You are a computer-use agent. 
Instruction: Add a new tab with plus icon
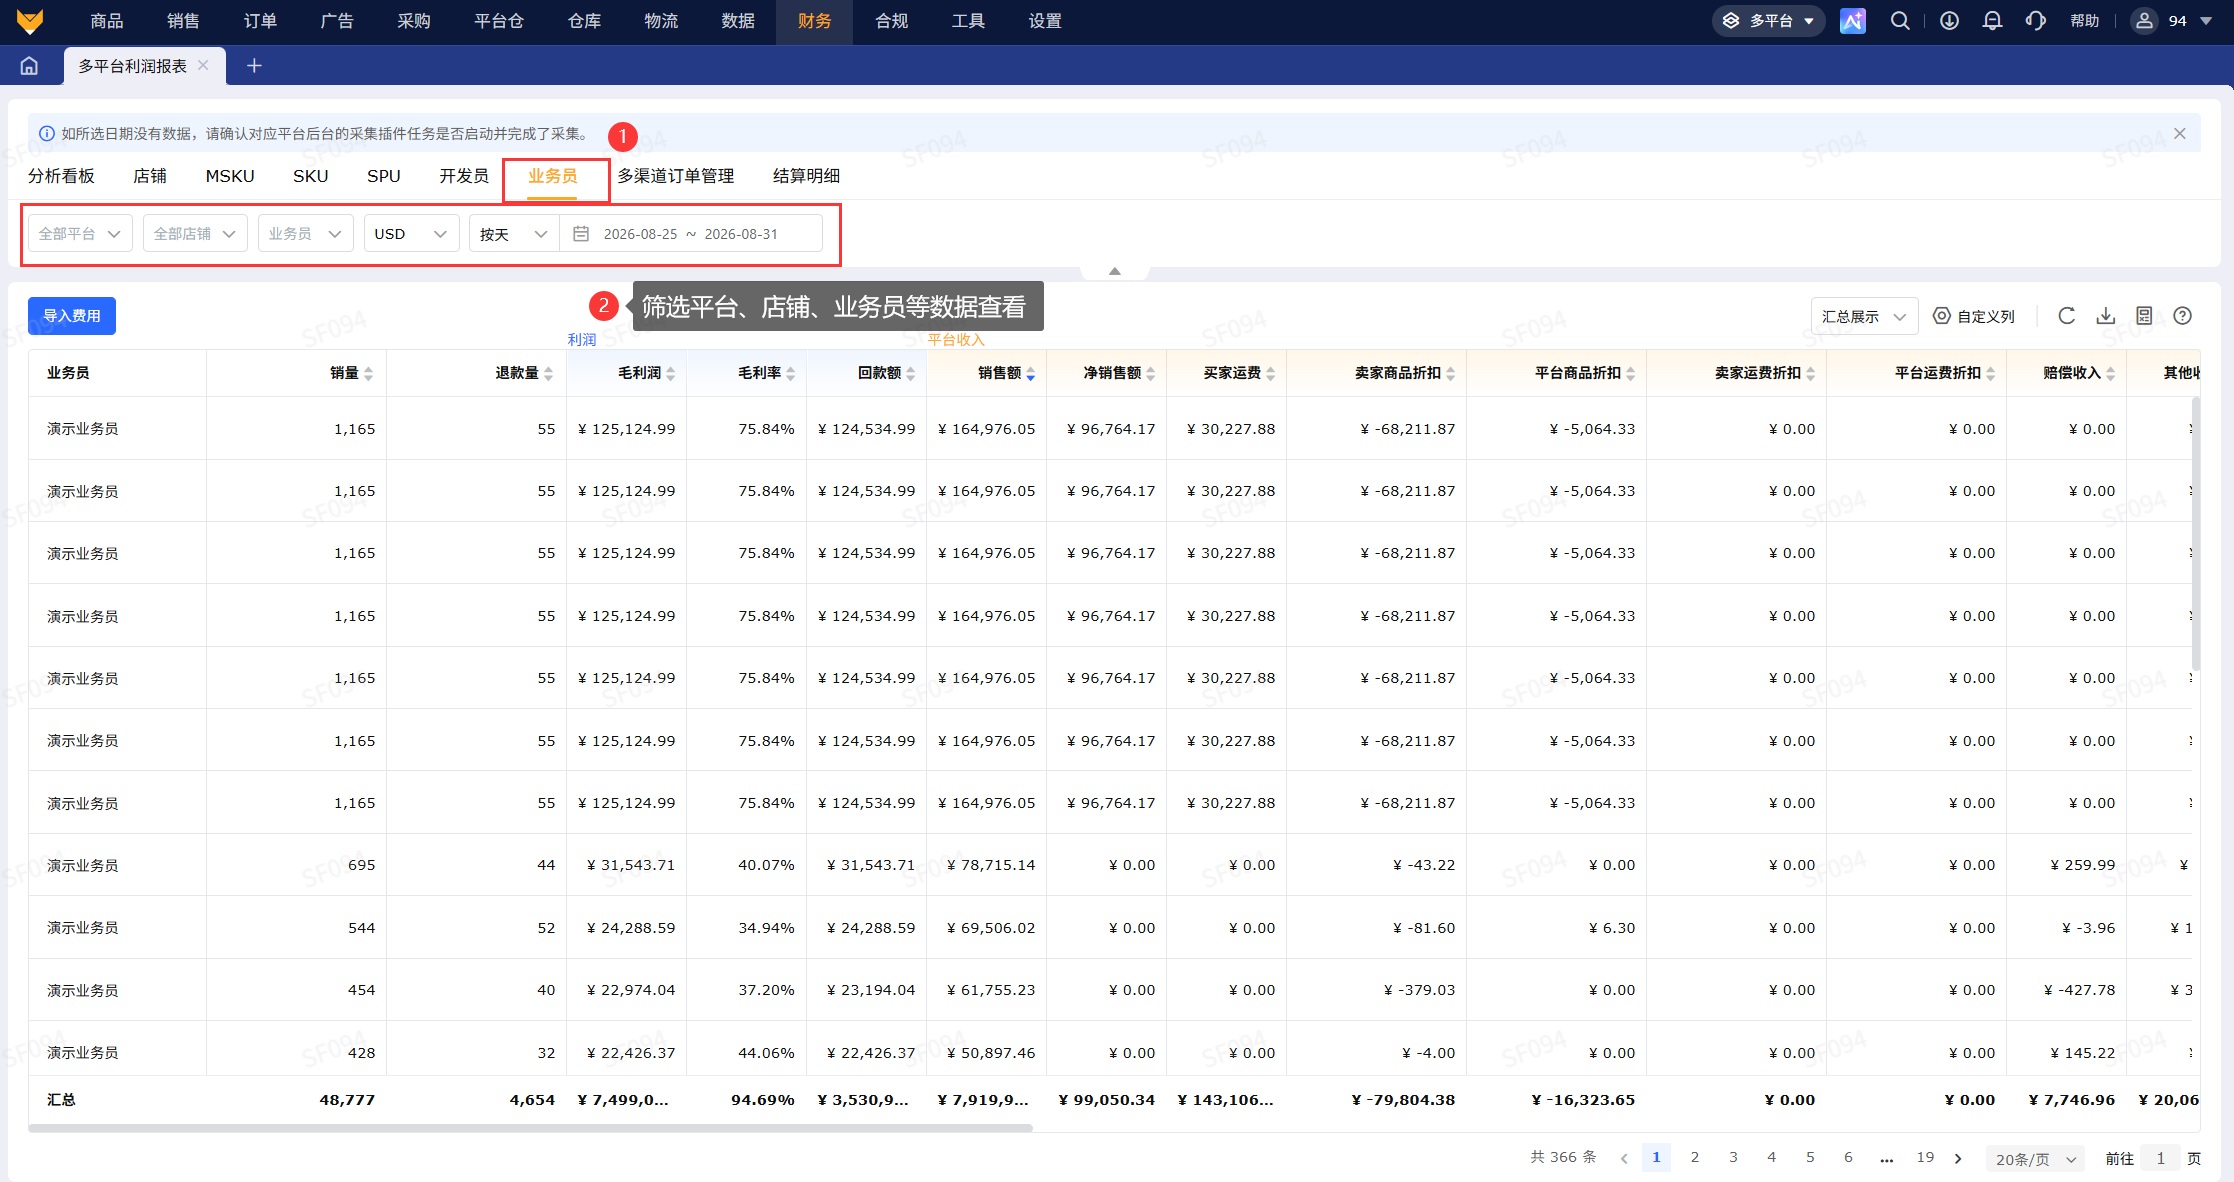254,66
